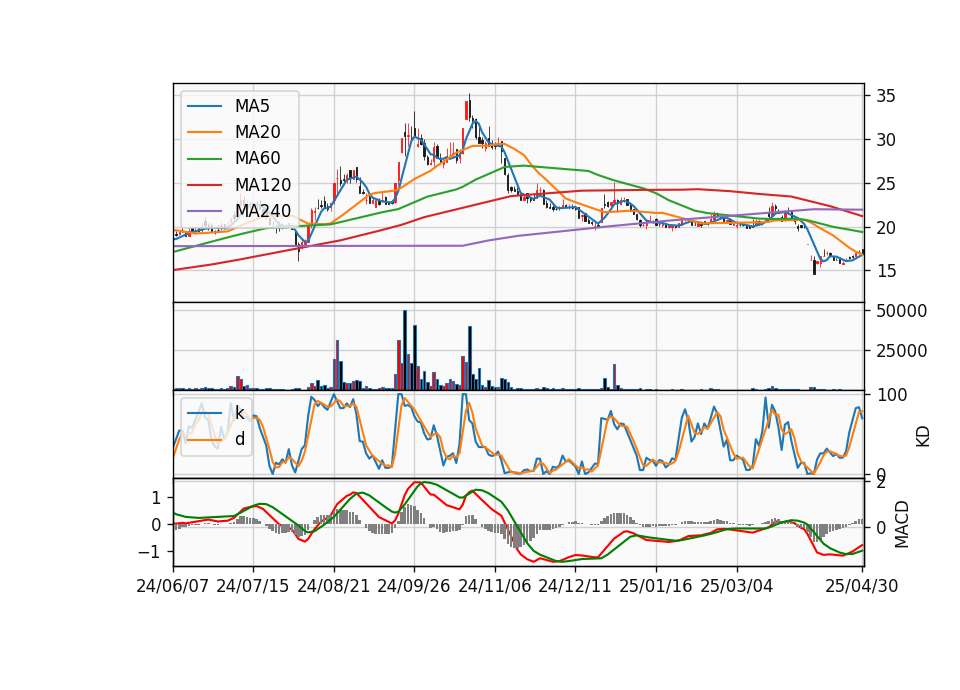Click the MACD left axis value −1

[x=149, y=552]
